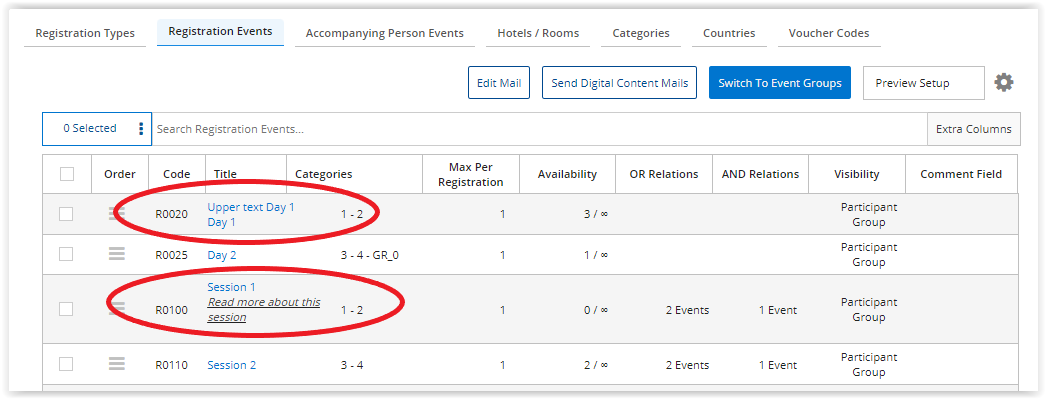Image resolution: width=1046 pixels, height=399 pixels.
Task: Open the Preview Setup selector
Action: [923, 83]
